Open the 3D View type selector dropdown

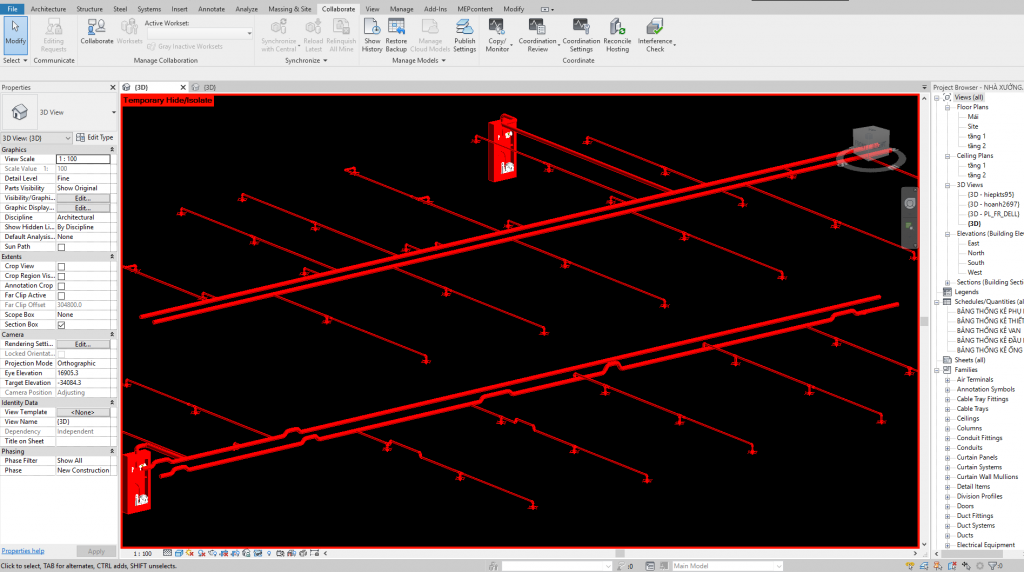pyautogui.click(x=114, y=112)
